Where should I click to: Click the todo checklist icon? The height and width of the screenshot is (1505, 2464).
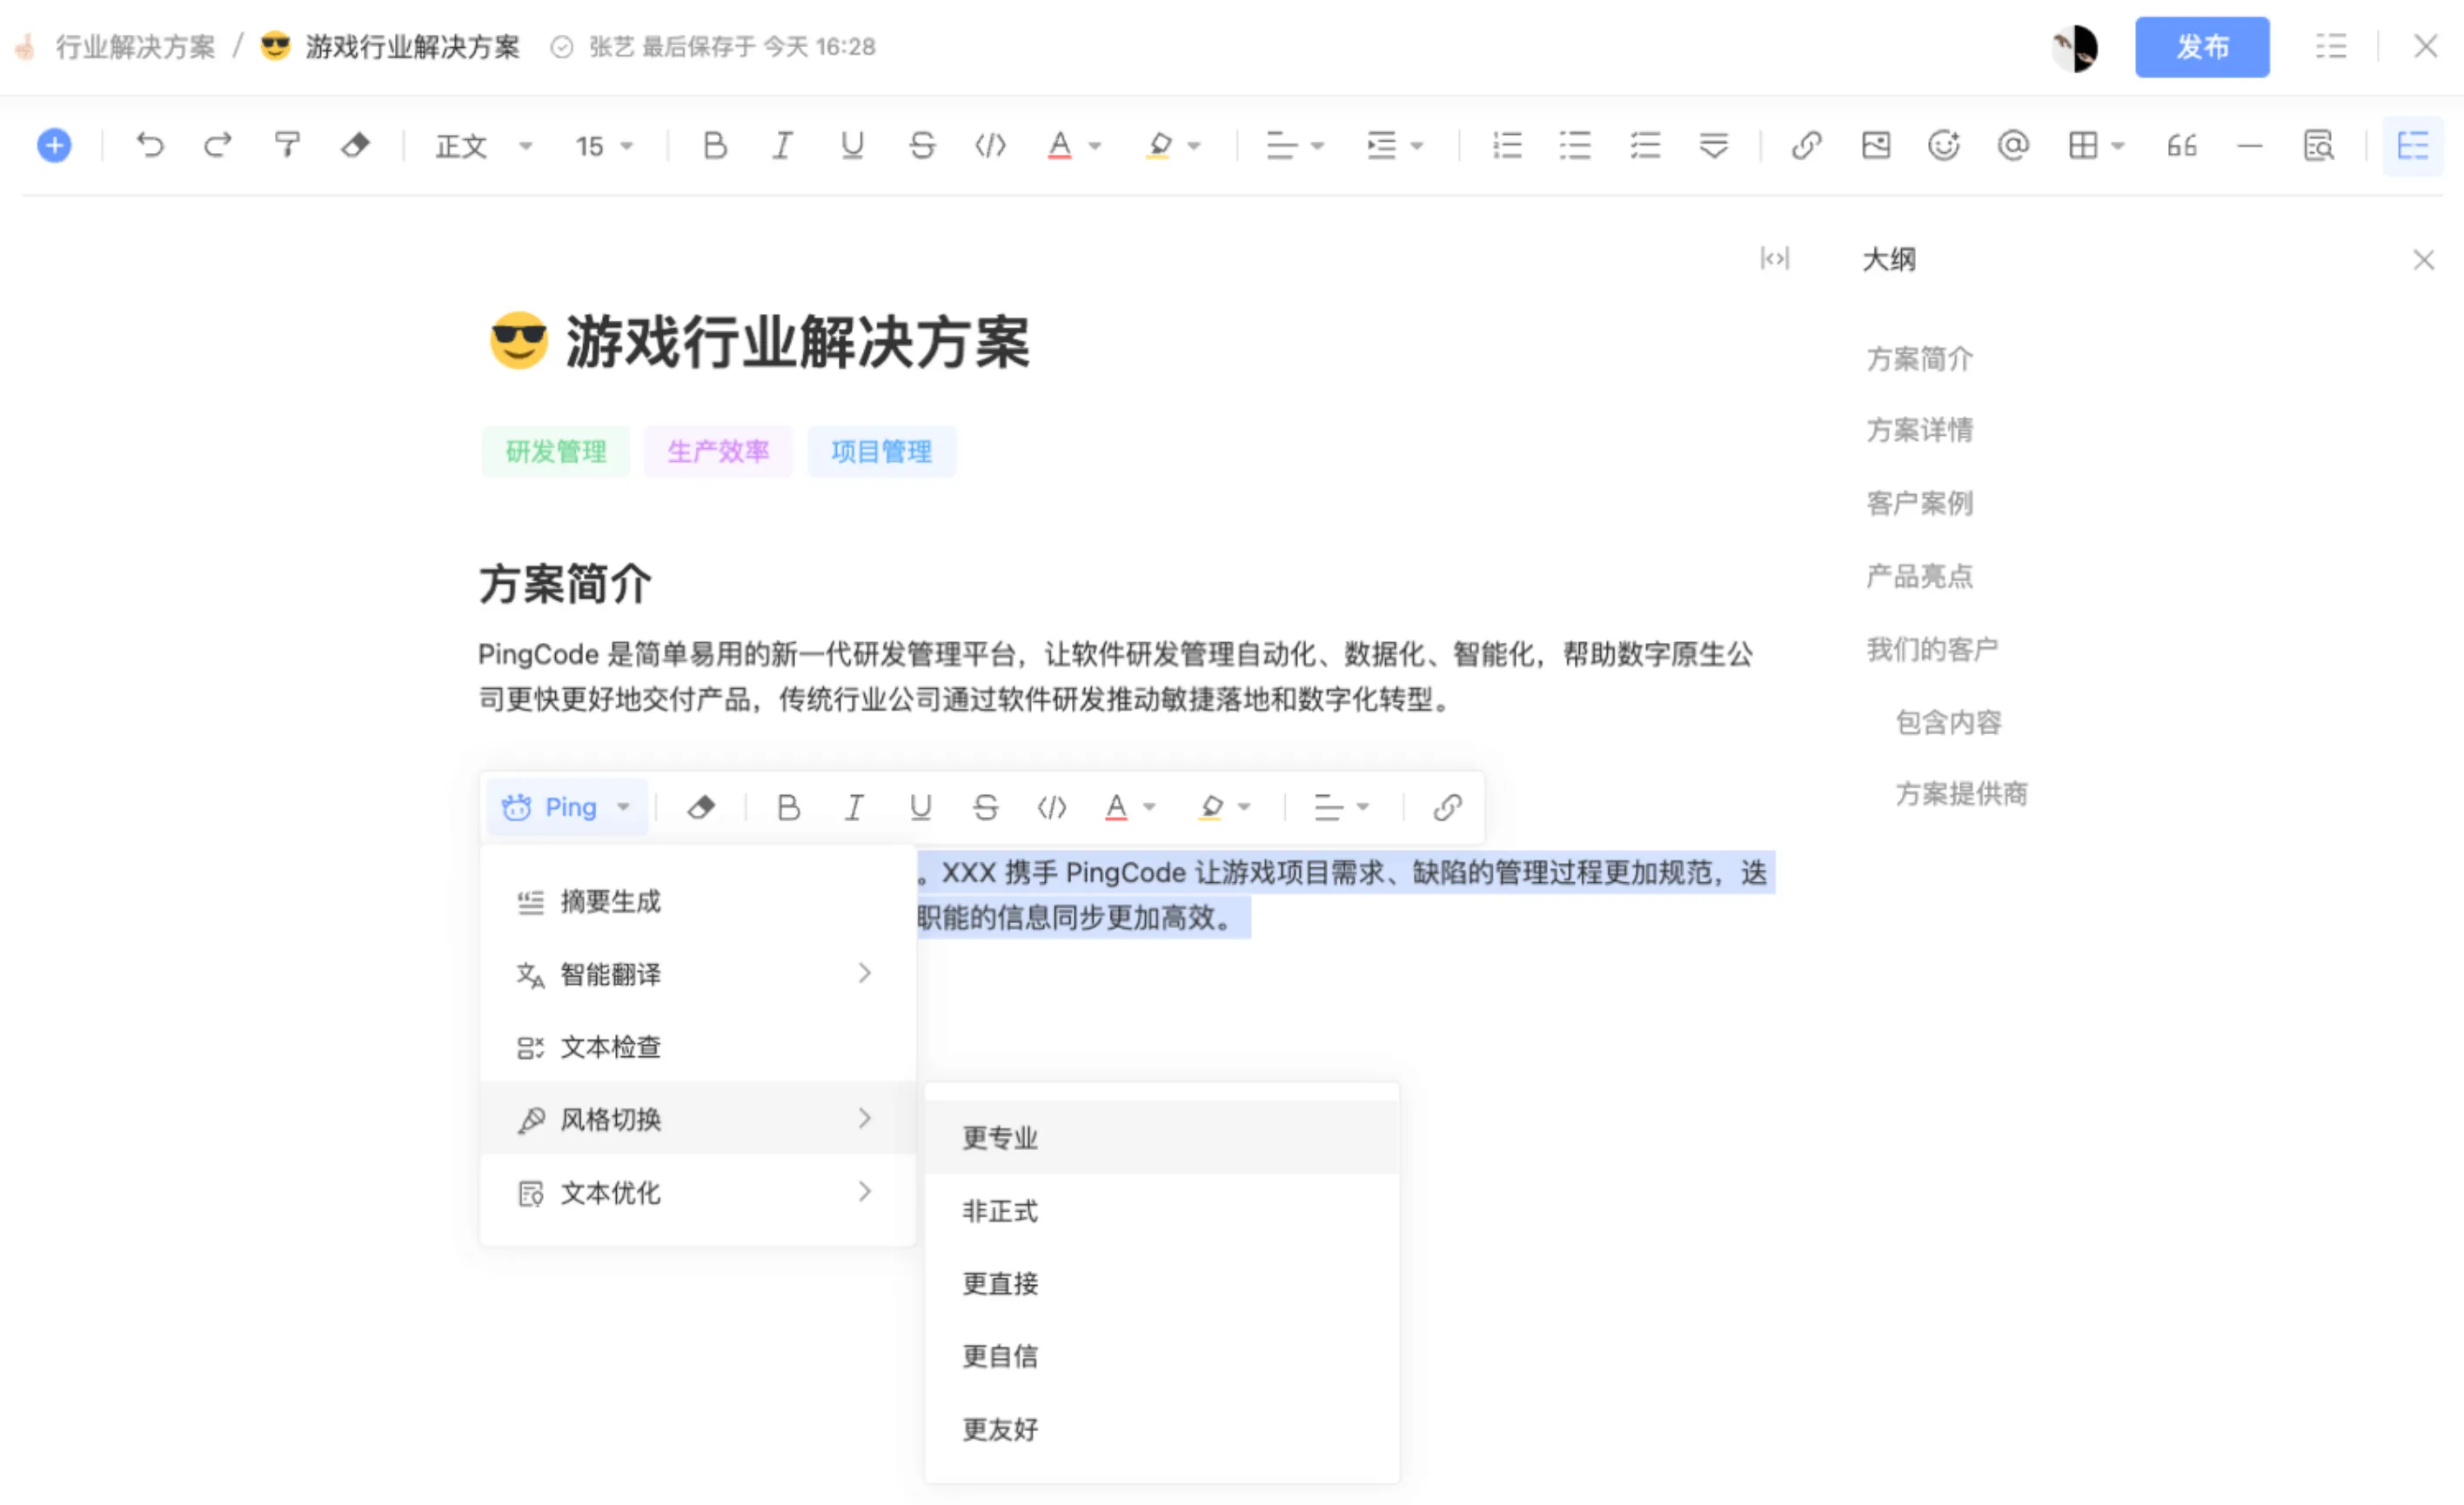tap(1644, 146)
